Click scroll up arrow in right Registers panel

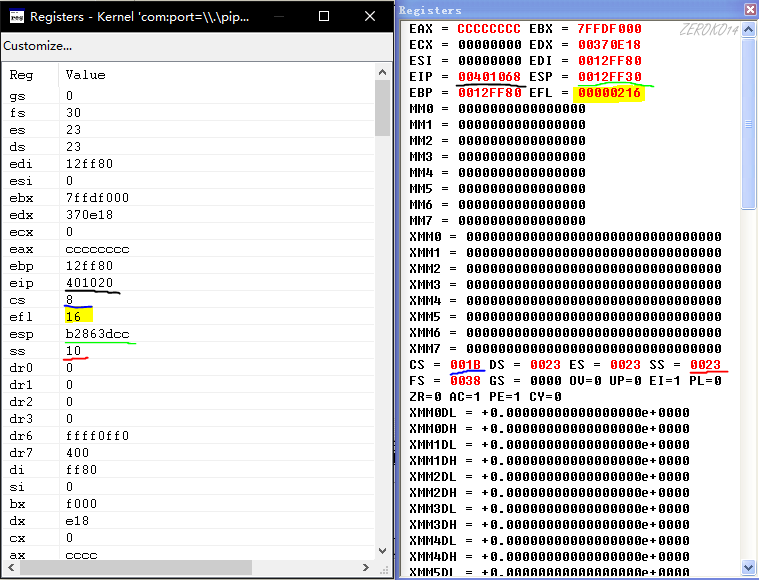748,30
